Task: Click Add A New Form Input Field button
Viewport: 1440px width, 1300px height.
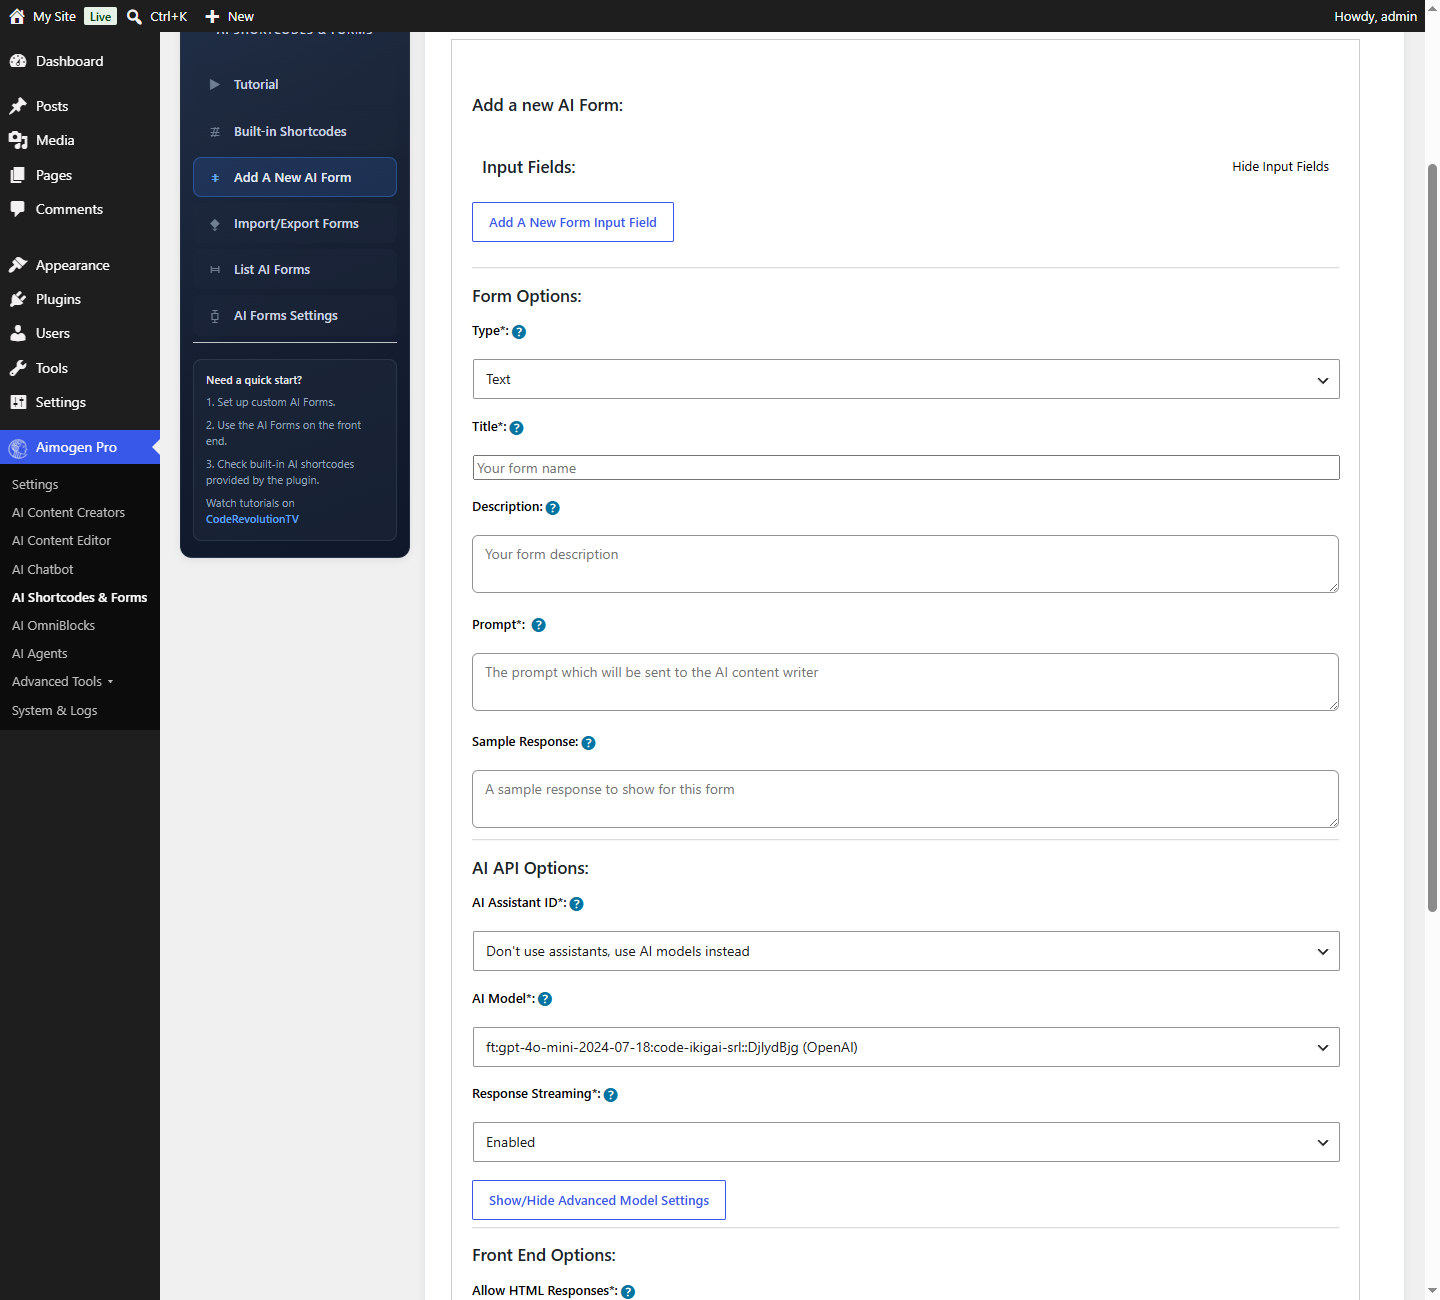Action: pyautogui.click(x=573, y=222)
